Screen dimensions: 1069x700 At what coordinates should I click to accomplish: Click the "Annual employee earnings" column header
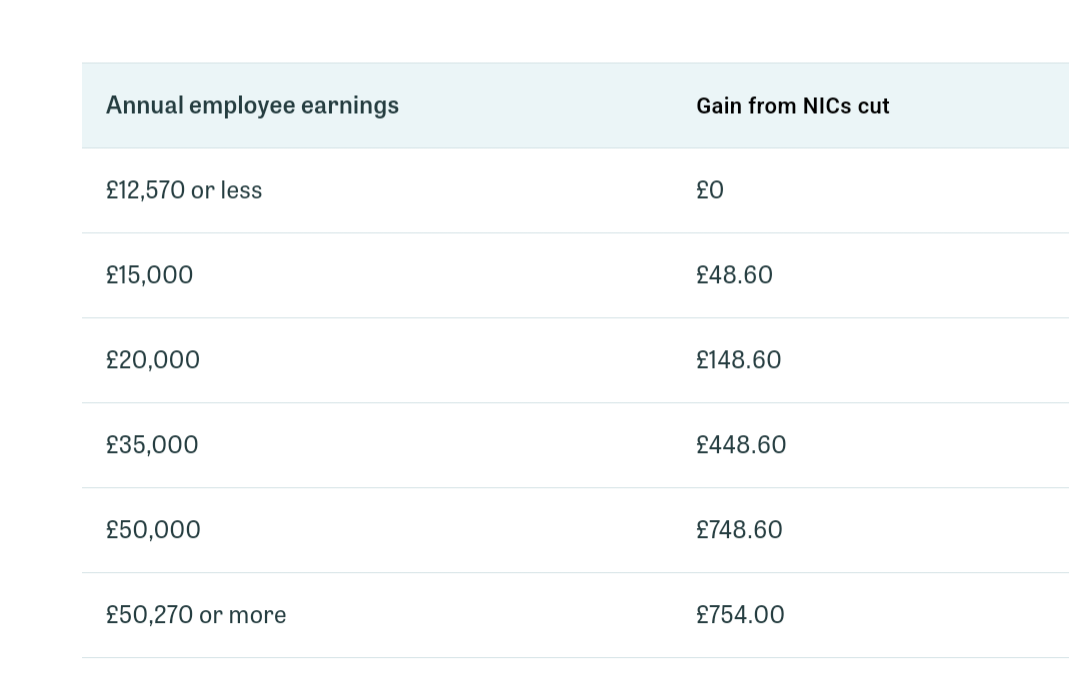pos(252,105)
